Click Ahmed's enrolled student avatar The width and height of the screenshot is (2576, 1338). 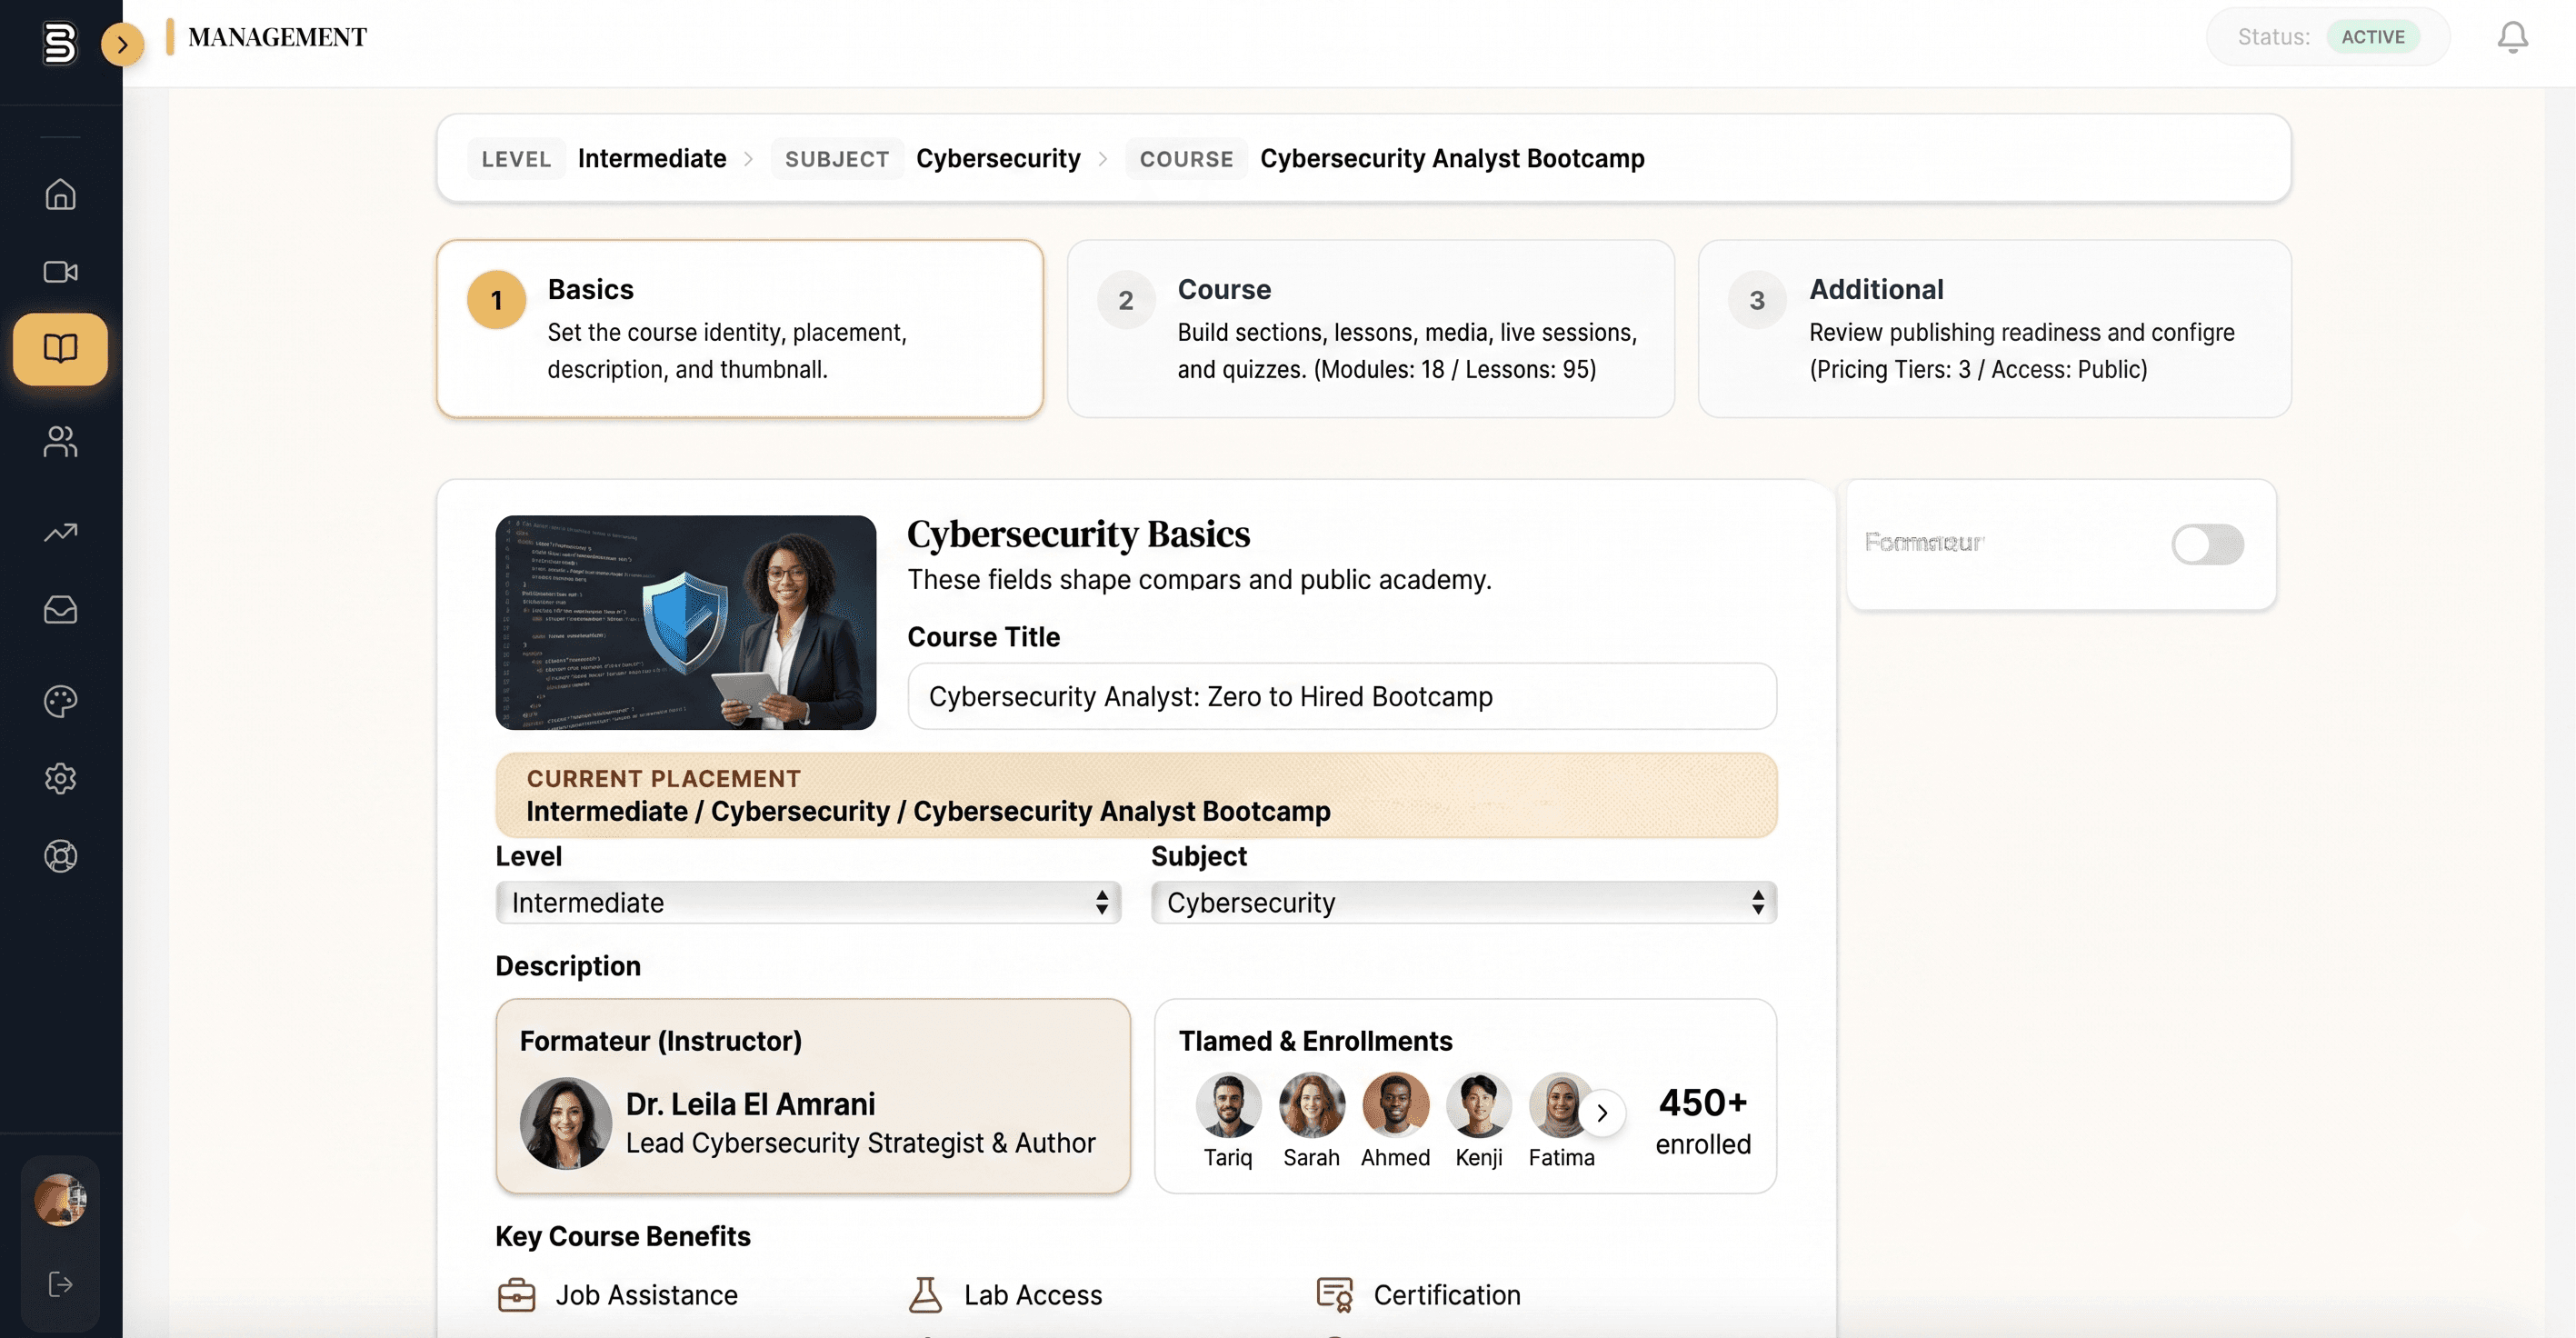[x=1395, y=1104]
